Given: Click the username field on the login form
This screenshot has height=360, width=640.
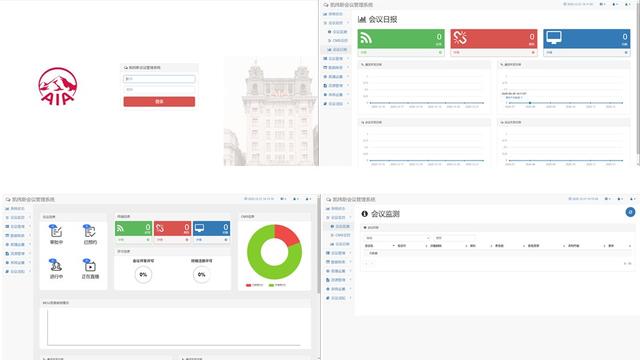Looking at the screenshot, I should tap(159, 79).
